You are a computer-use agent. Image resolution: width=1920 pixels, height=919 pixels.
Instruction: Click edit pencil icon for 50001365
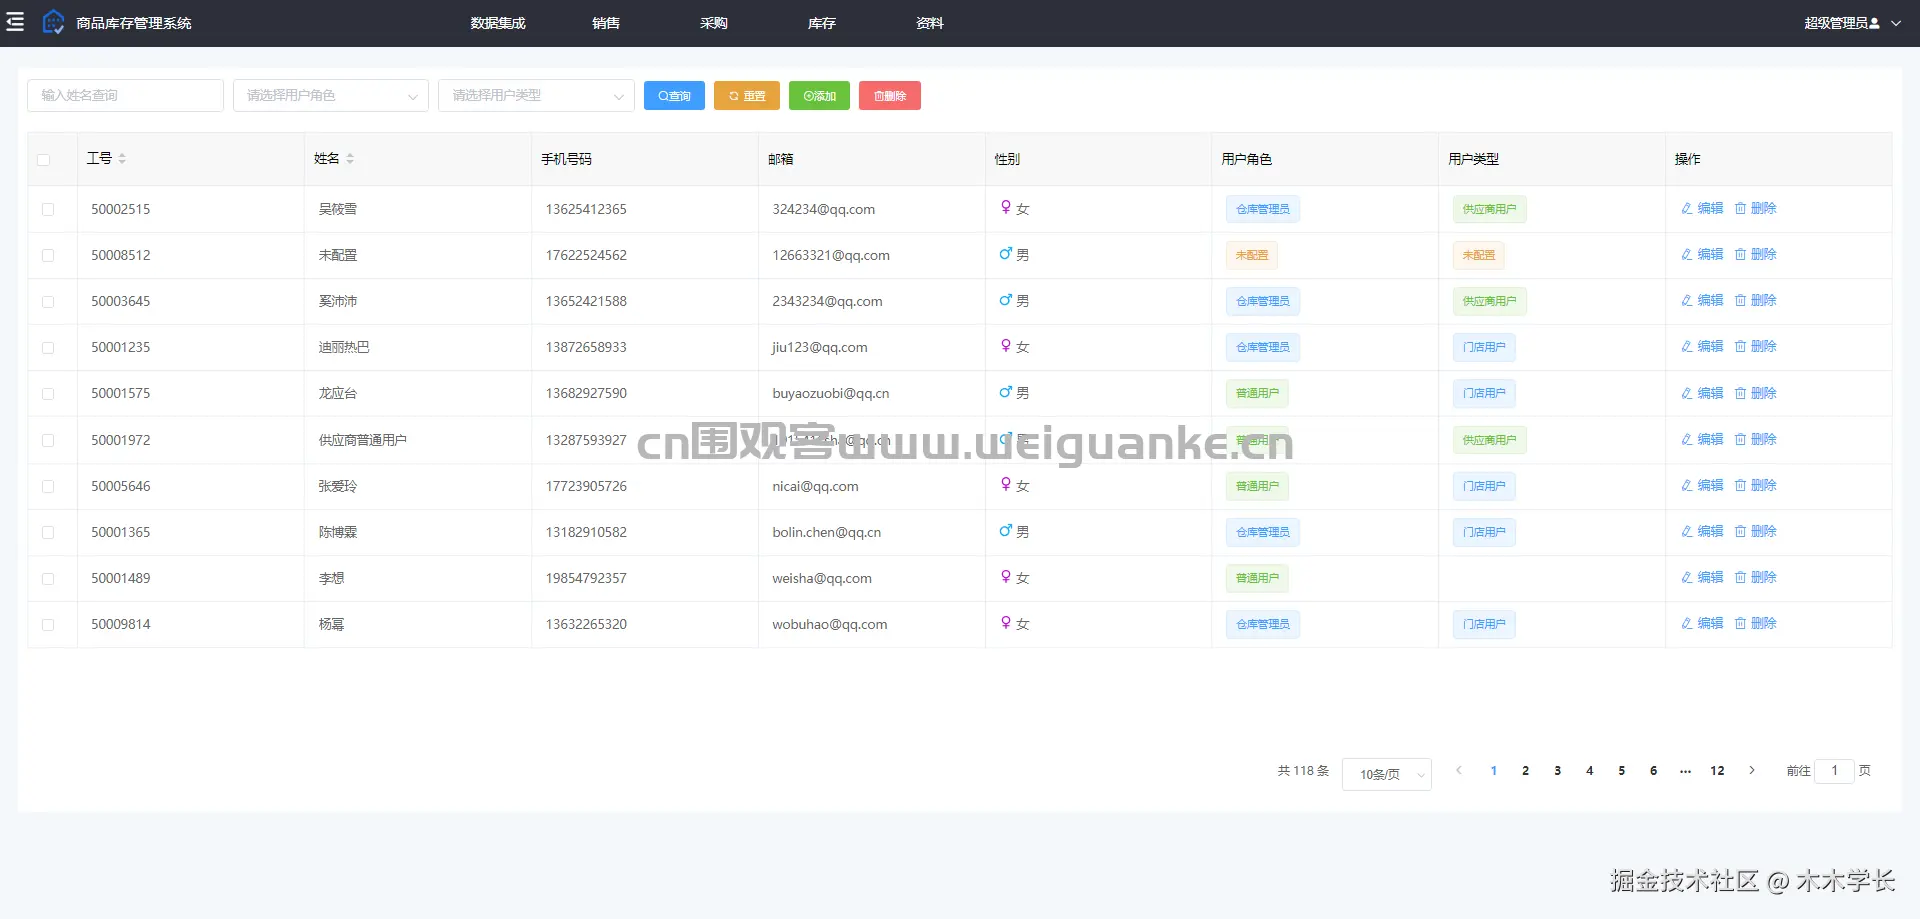tap(1687, 531)
